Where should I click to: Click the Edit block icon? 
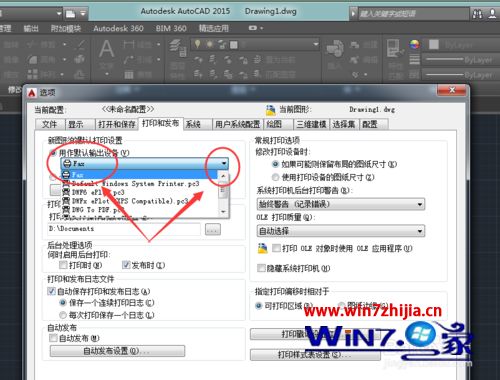coord(355,60)
